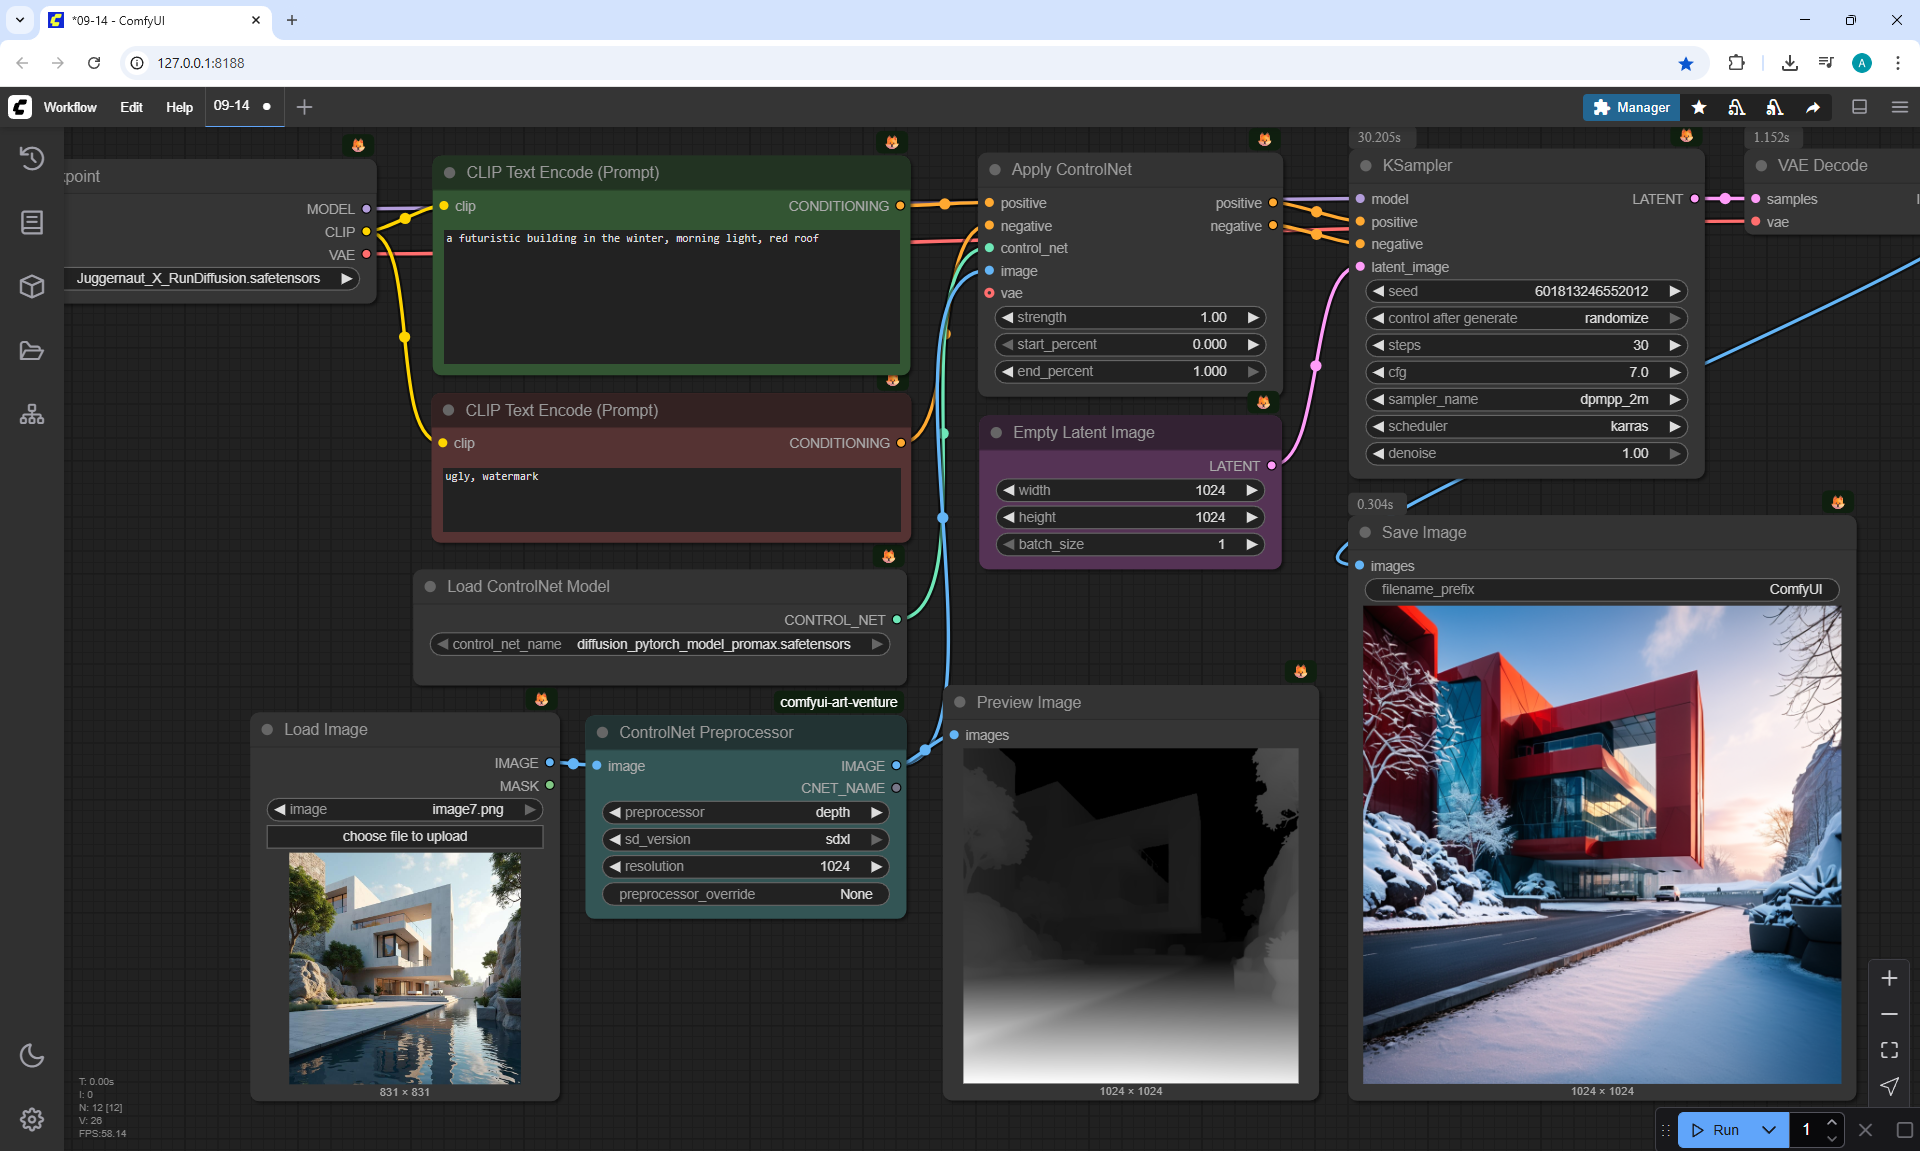This screenshot has height=1151, width=1920.
Task: Open the Edit menu
Action: pos(131,107)
